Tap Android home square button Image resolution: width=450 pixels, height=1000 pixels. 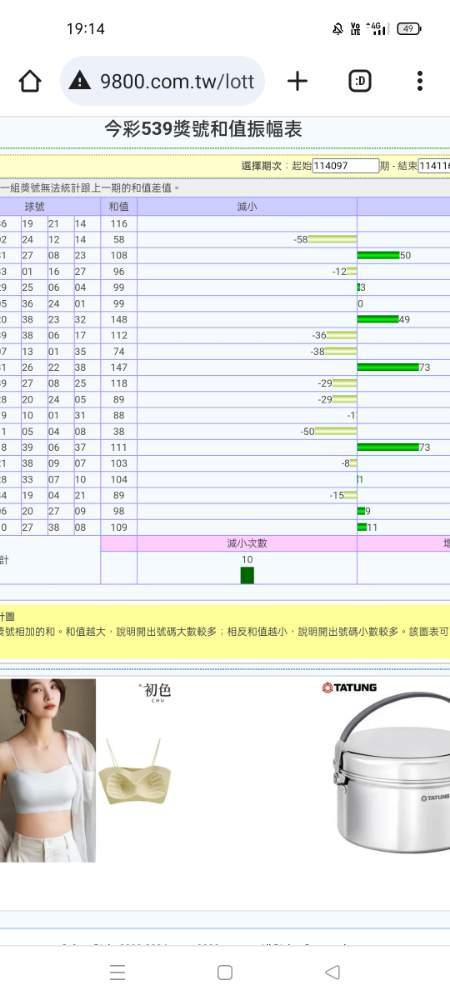tap(224, 972)
